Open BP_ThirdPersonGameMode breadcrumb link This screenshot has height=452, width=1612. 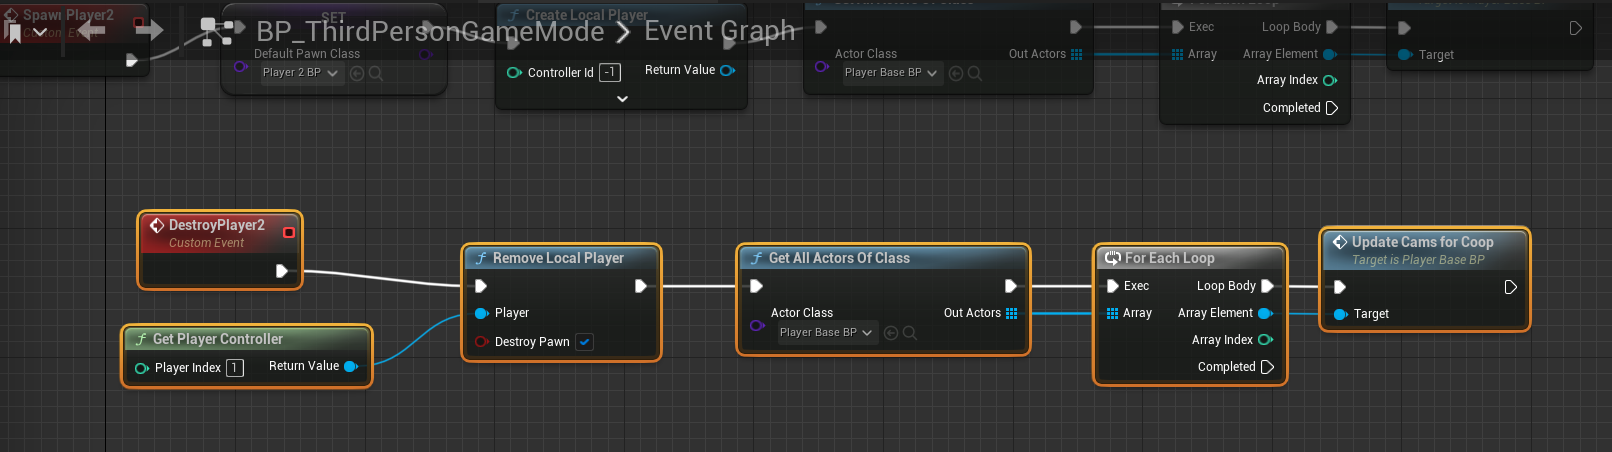pyautogui.click(x=430, y=31)
